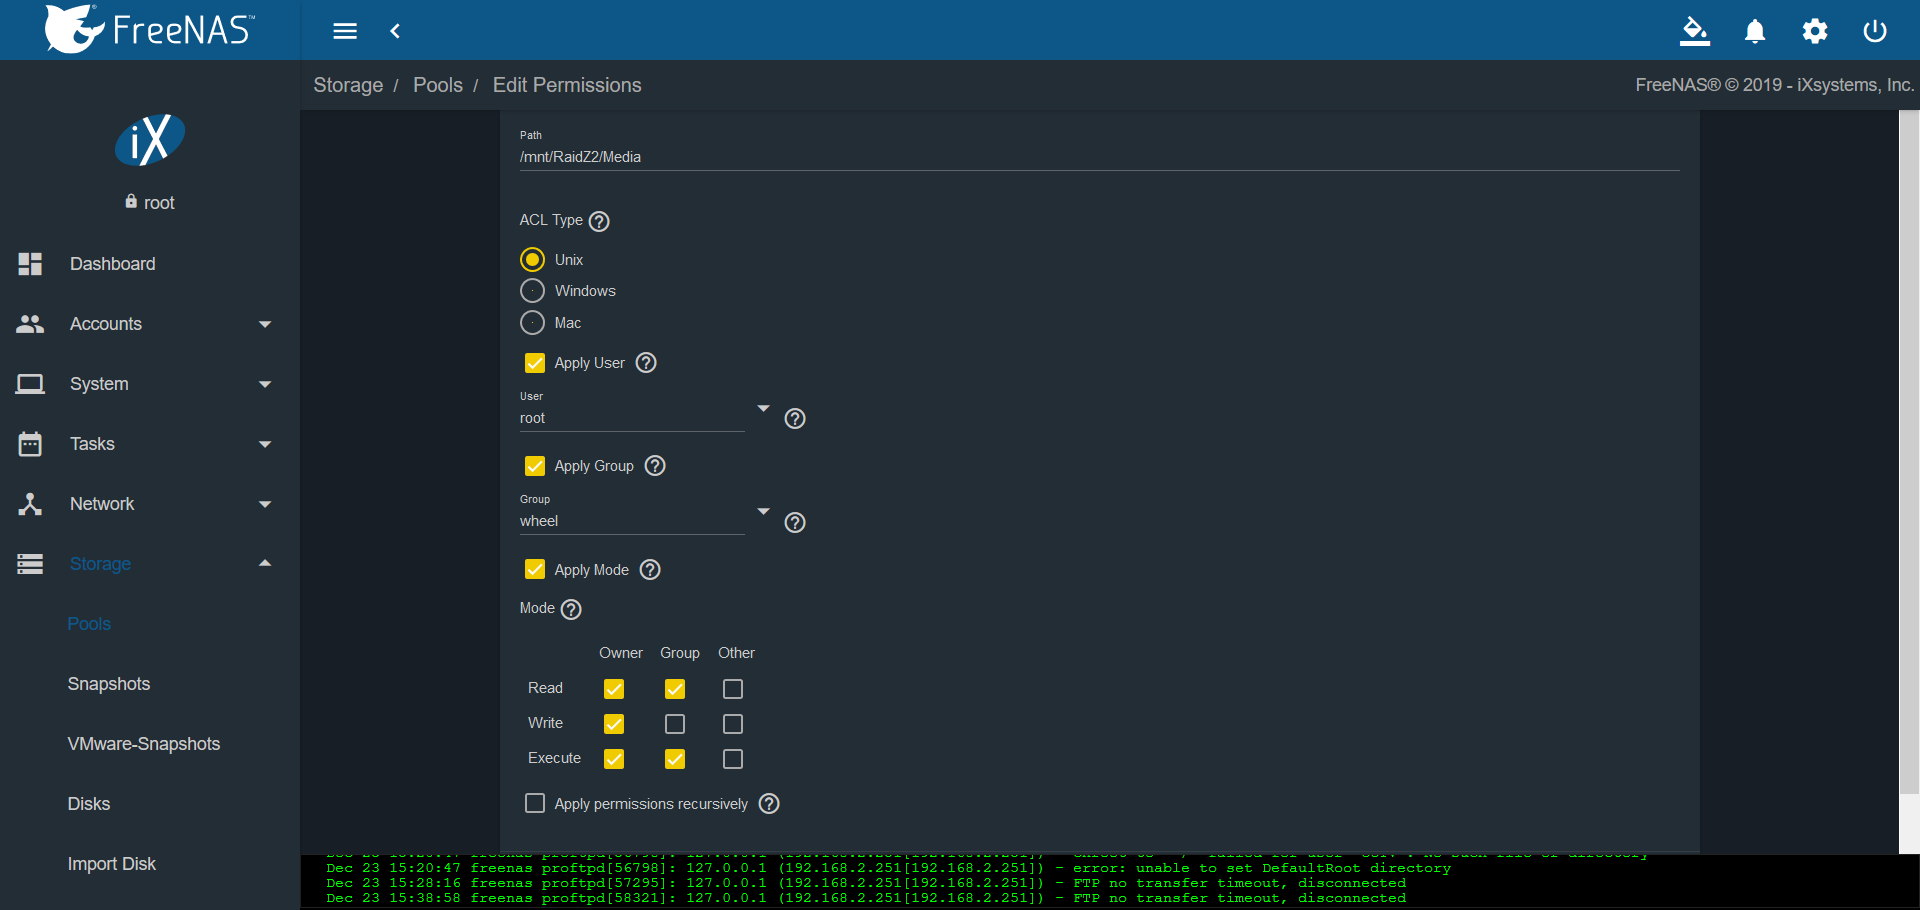This screenshot has height=910, width=1920.
Task: Click the power icon
Action: click(1875, 31)
